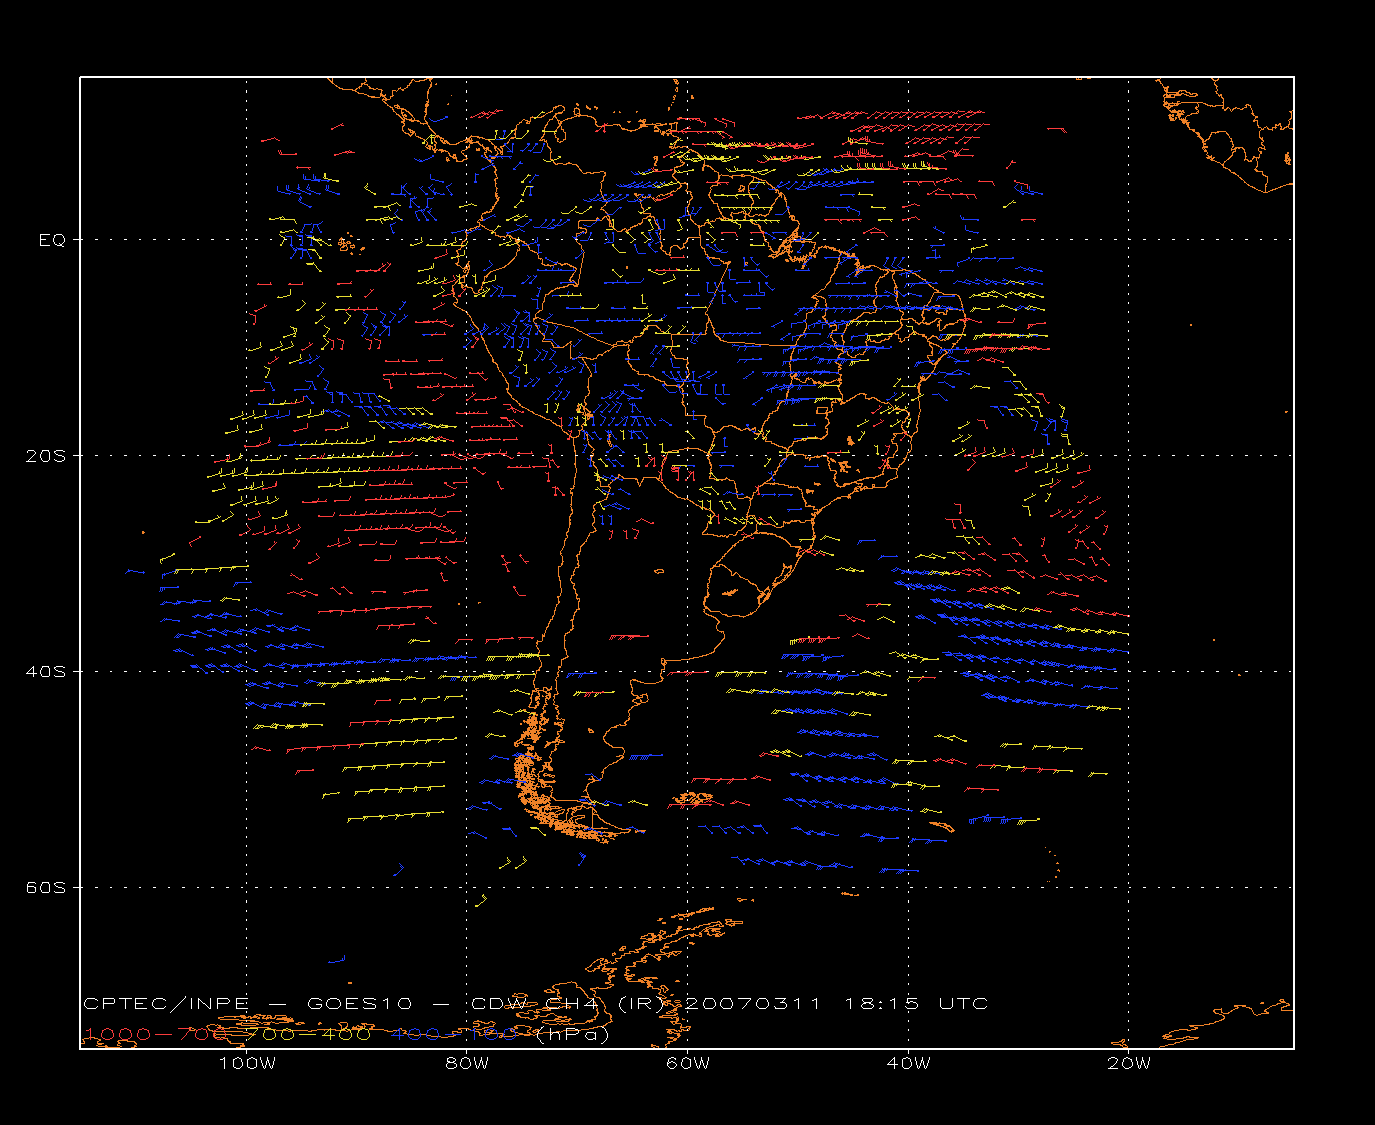Click the 20S latitude axis label

click(45, 456)
